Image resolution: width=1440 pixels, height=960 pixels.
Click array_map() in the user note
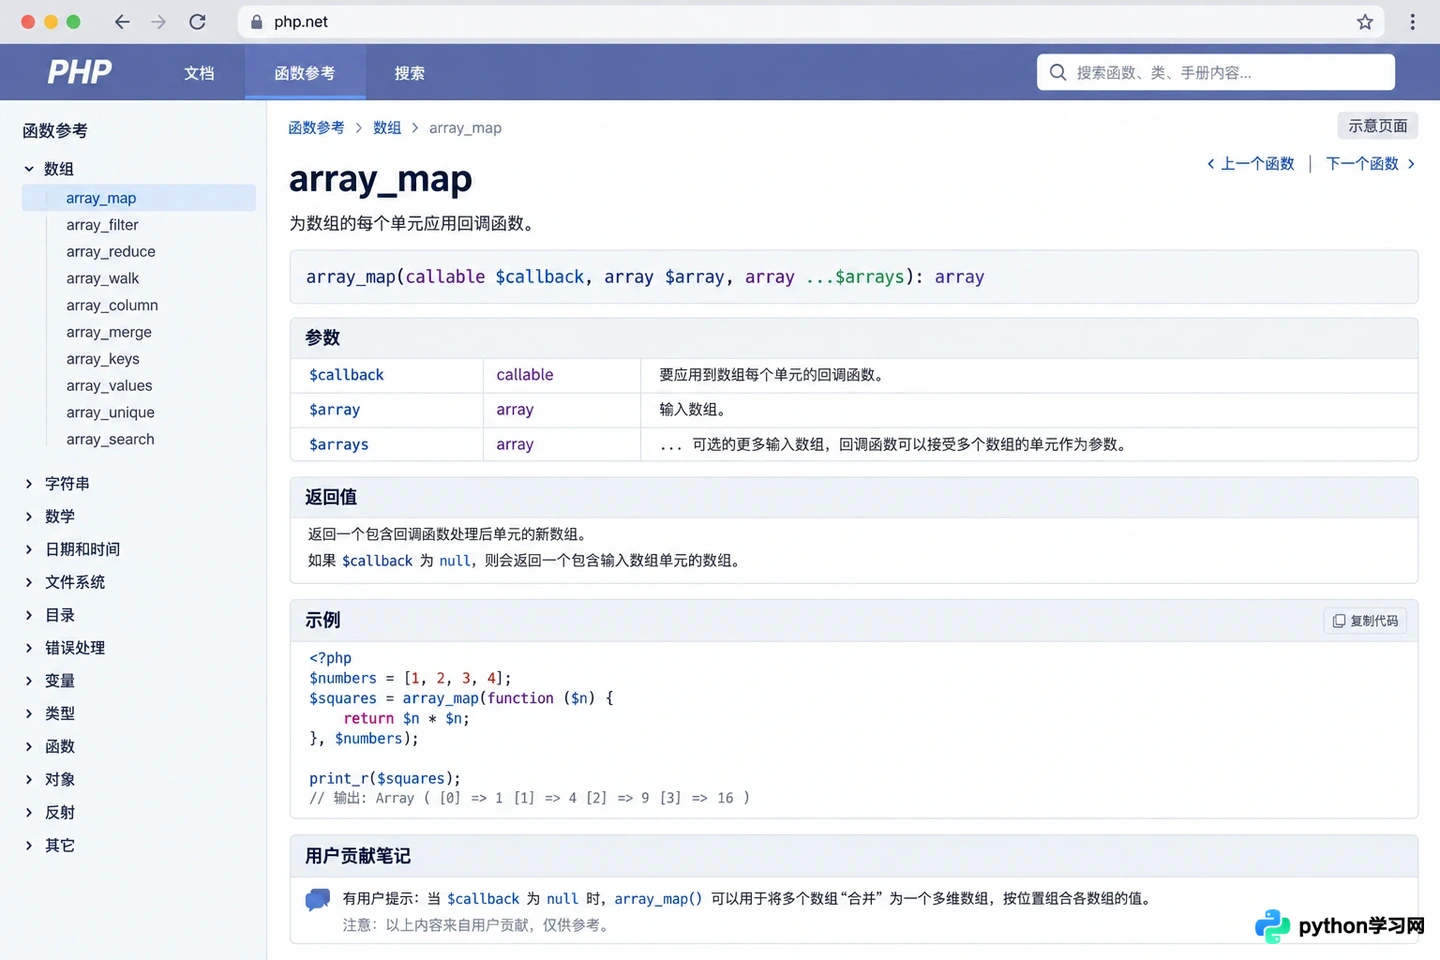(x=658, y=899)
